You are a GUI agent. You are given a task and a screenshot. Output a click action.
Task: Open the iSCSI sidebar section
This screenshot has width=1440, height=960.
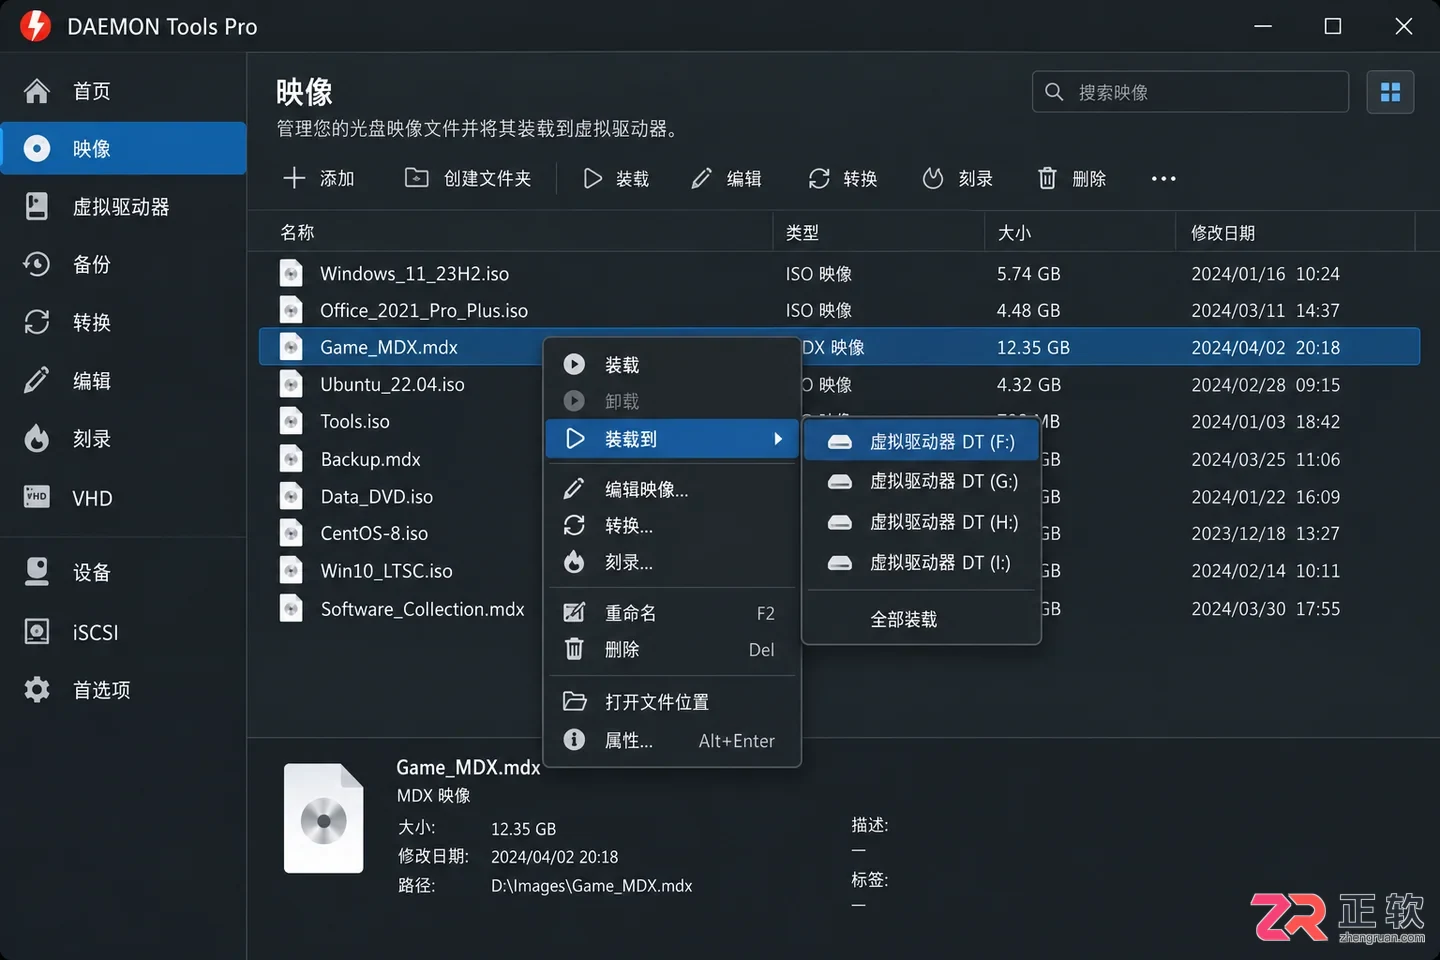pos(123,632)
